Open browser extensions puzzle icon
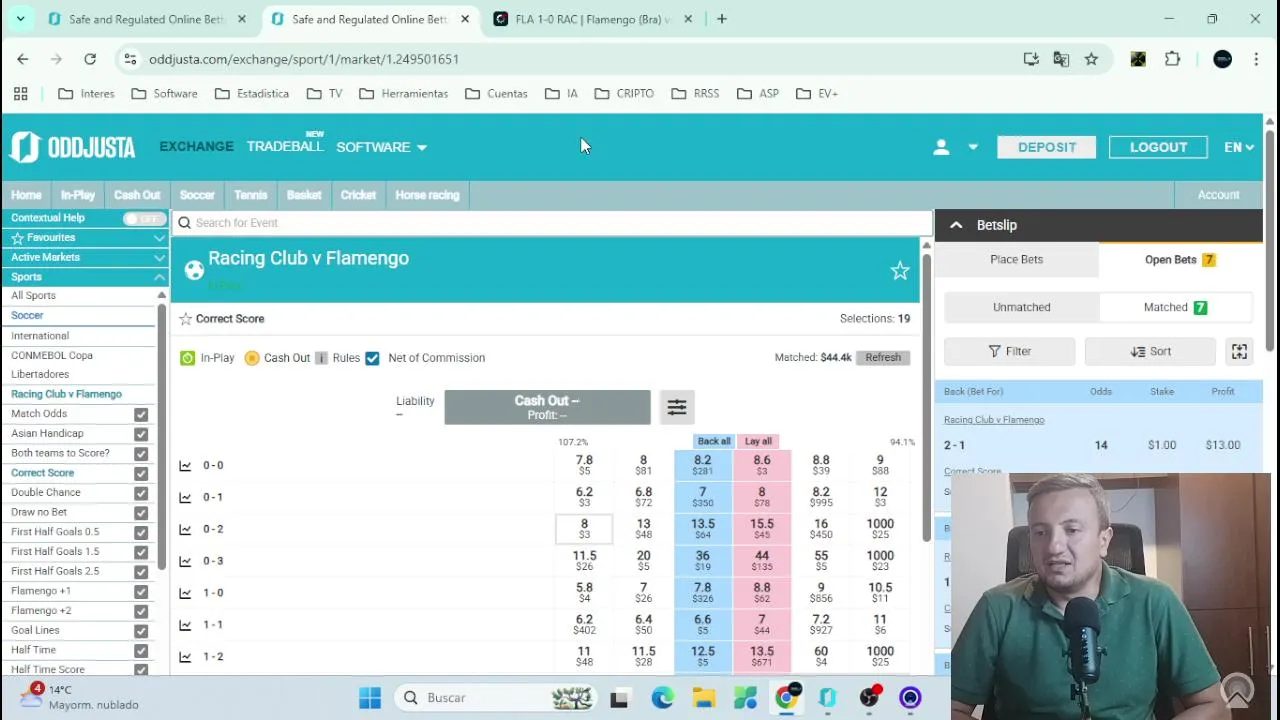The width and height of the screenshot is (1280, 720). pyautogui.click(x=1172, y=59)
